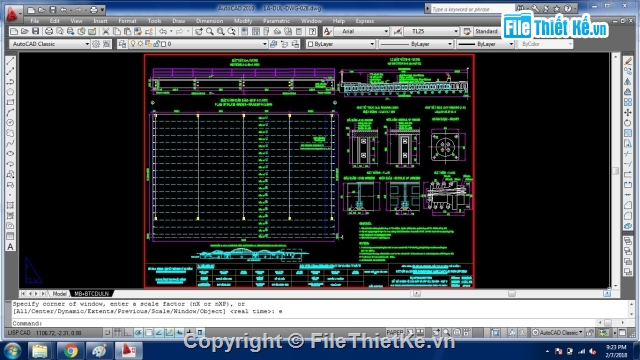This screenshot has width=640, height=360.
Task: Click the Plot printer icon
Action: [x=49, y=31]
